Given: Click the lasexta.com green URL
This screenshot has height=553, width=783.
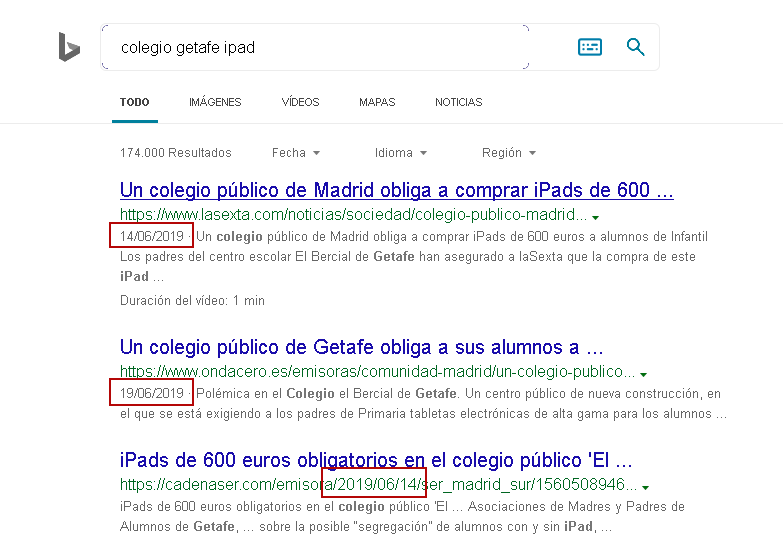Looking at the screenshot, I should click(354, 215).
